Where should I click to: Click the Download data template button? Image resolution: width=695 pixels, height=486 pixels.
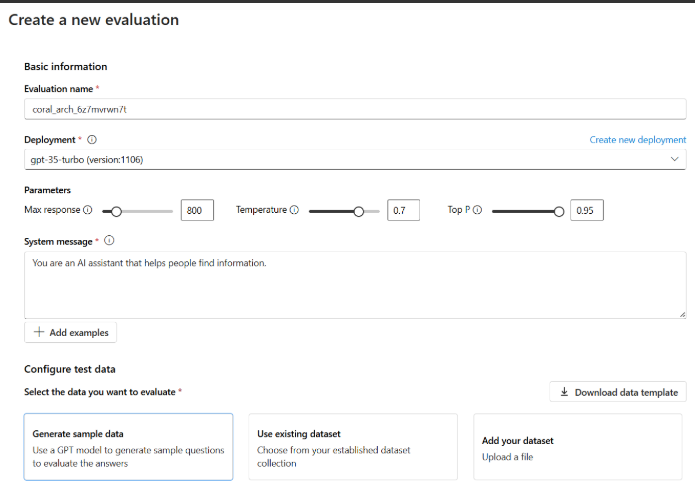pyautogui.click(x=618, y=392)
